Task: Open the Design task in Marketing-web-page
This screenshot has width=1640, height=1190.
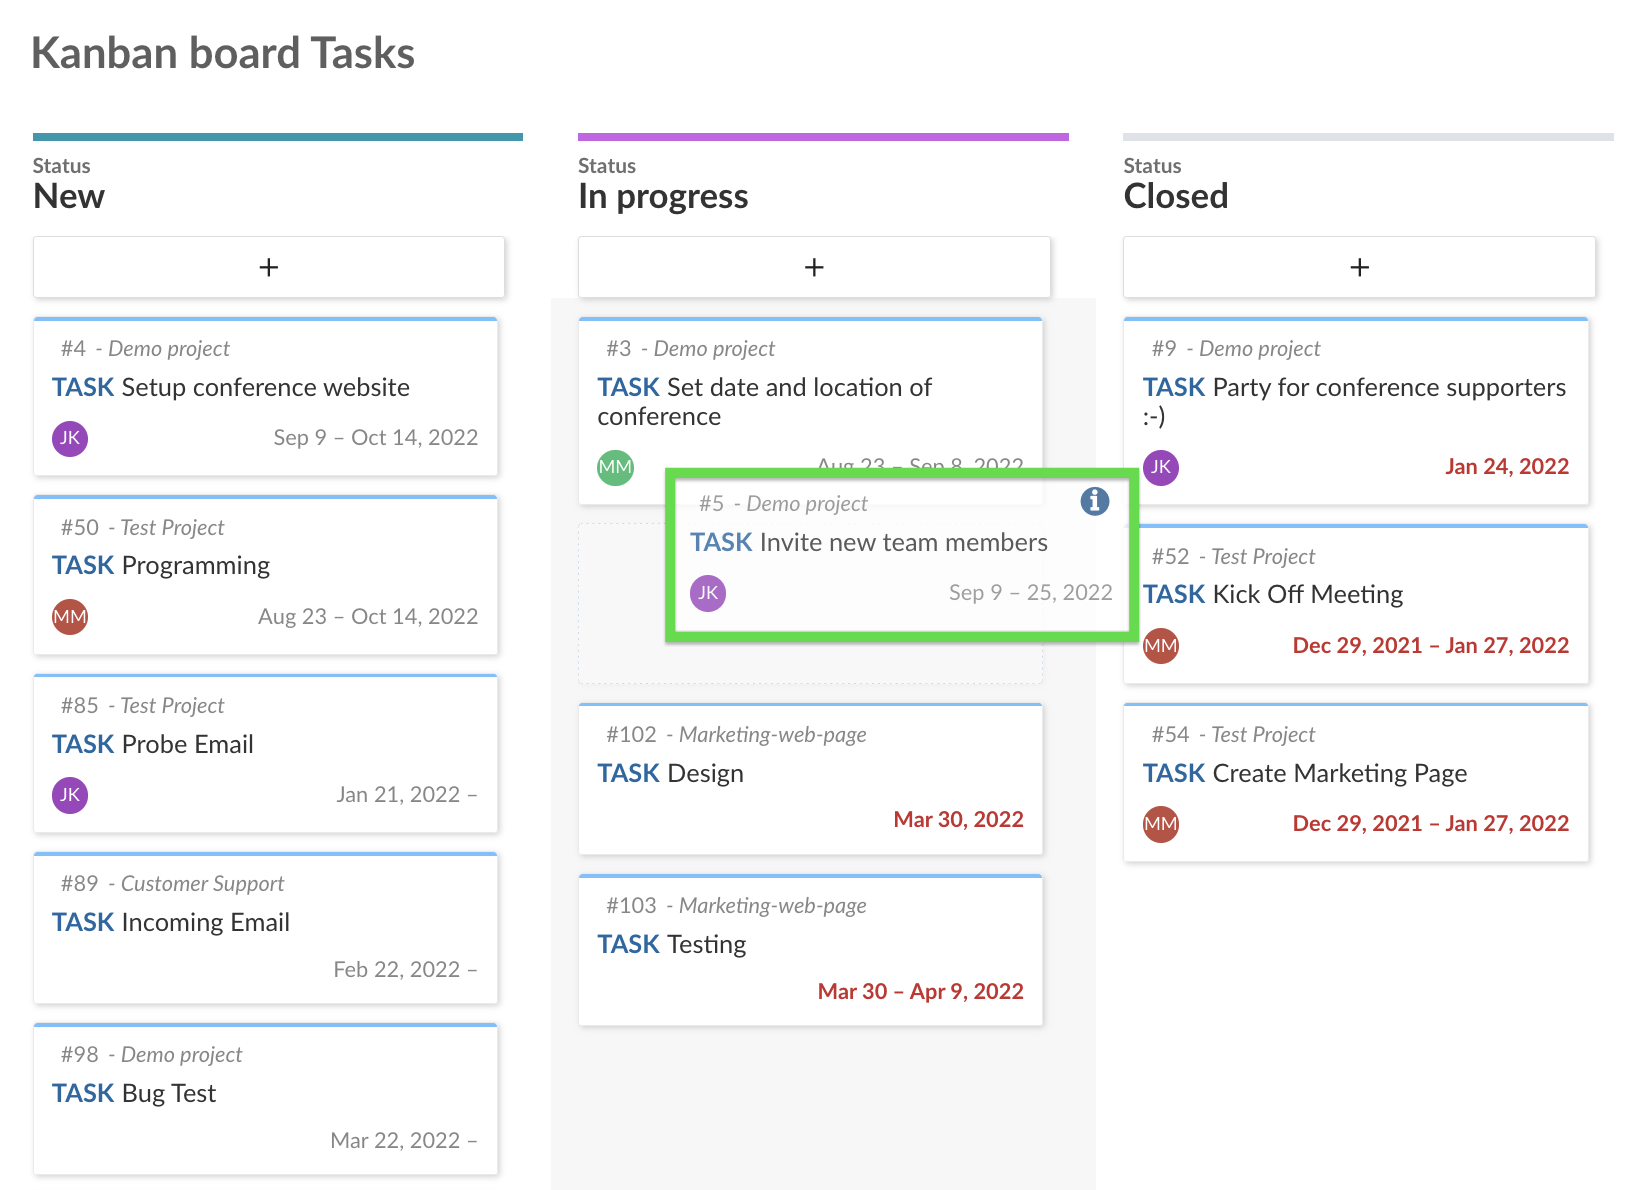Action: (x=705, y=774)
